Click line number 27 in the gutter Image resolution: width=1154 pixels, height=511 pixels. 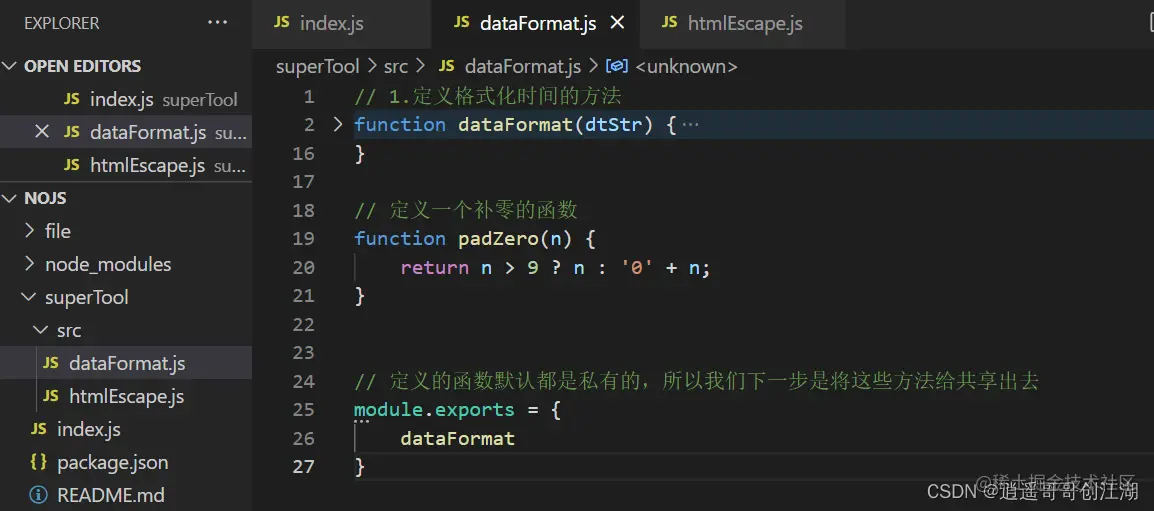click(x=303, y=467)
